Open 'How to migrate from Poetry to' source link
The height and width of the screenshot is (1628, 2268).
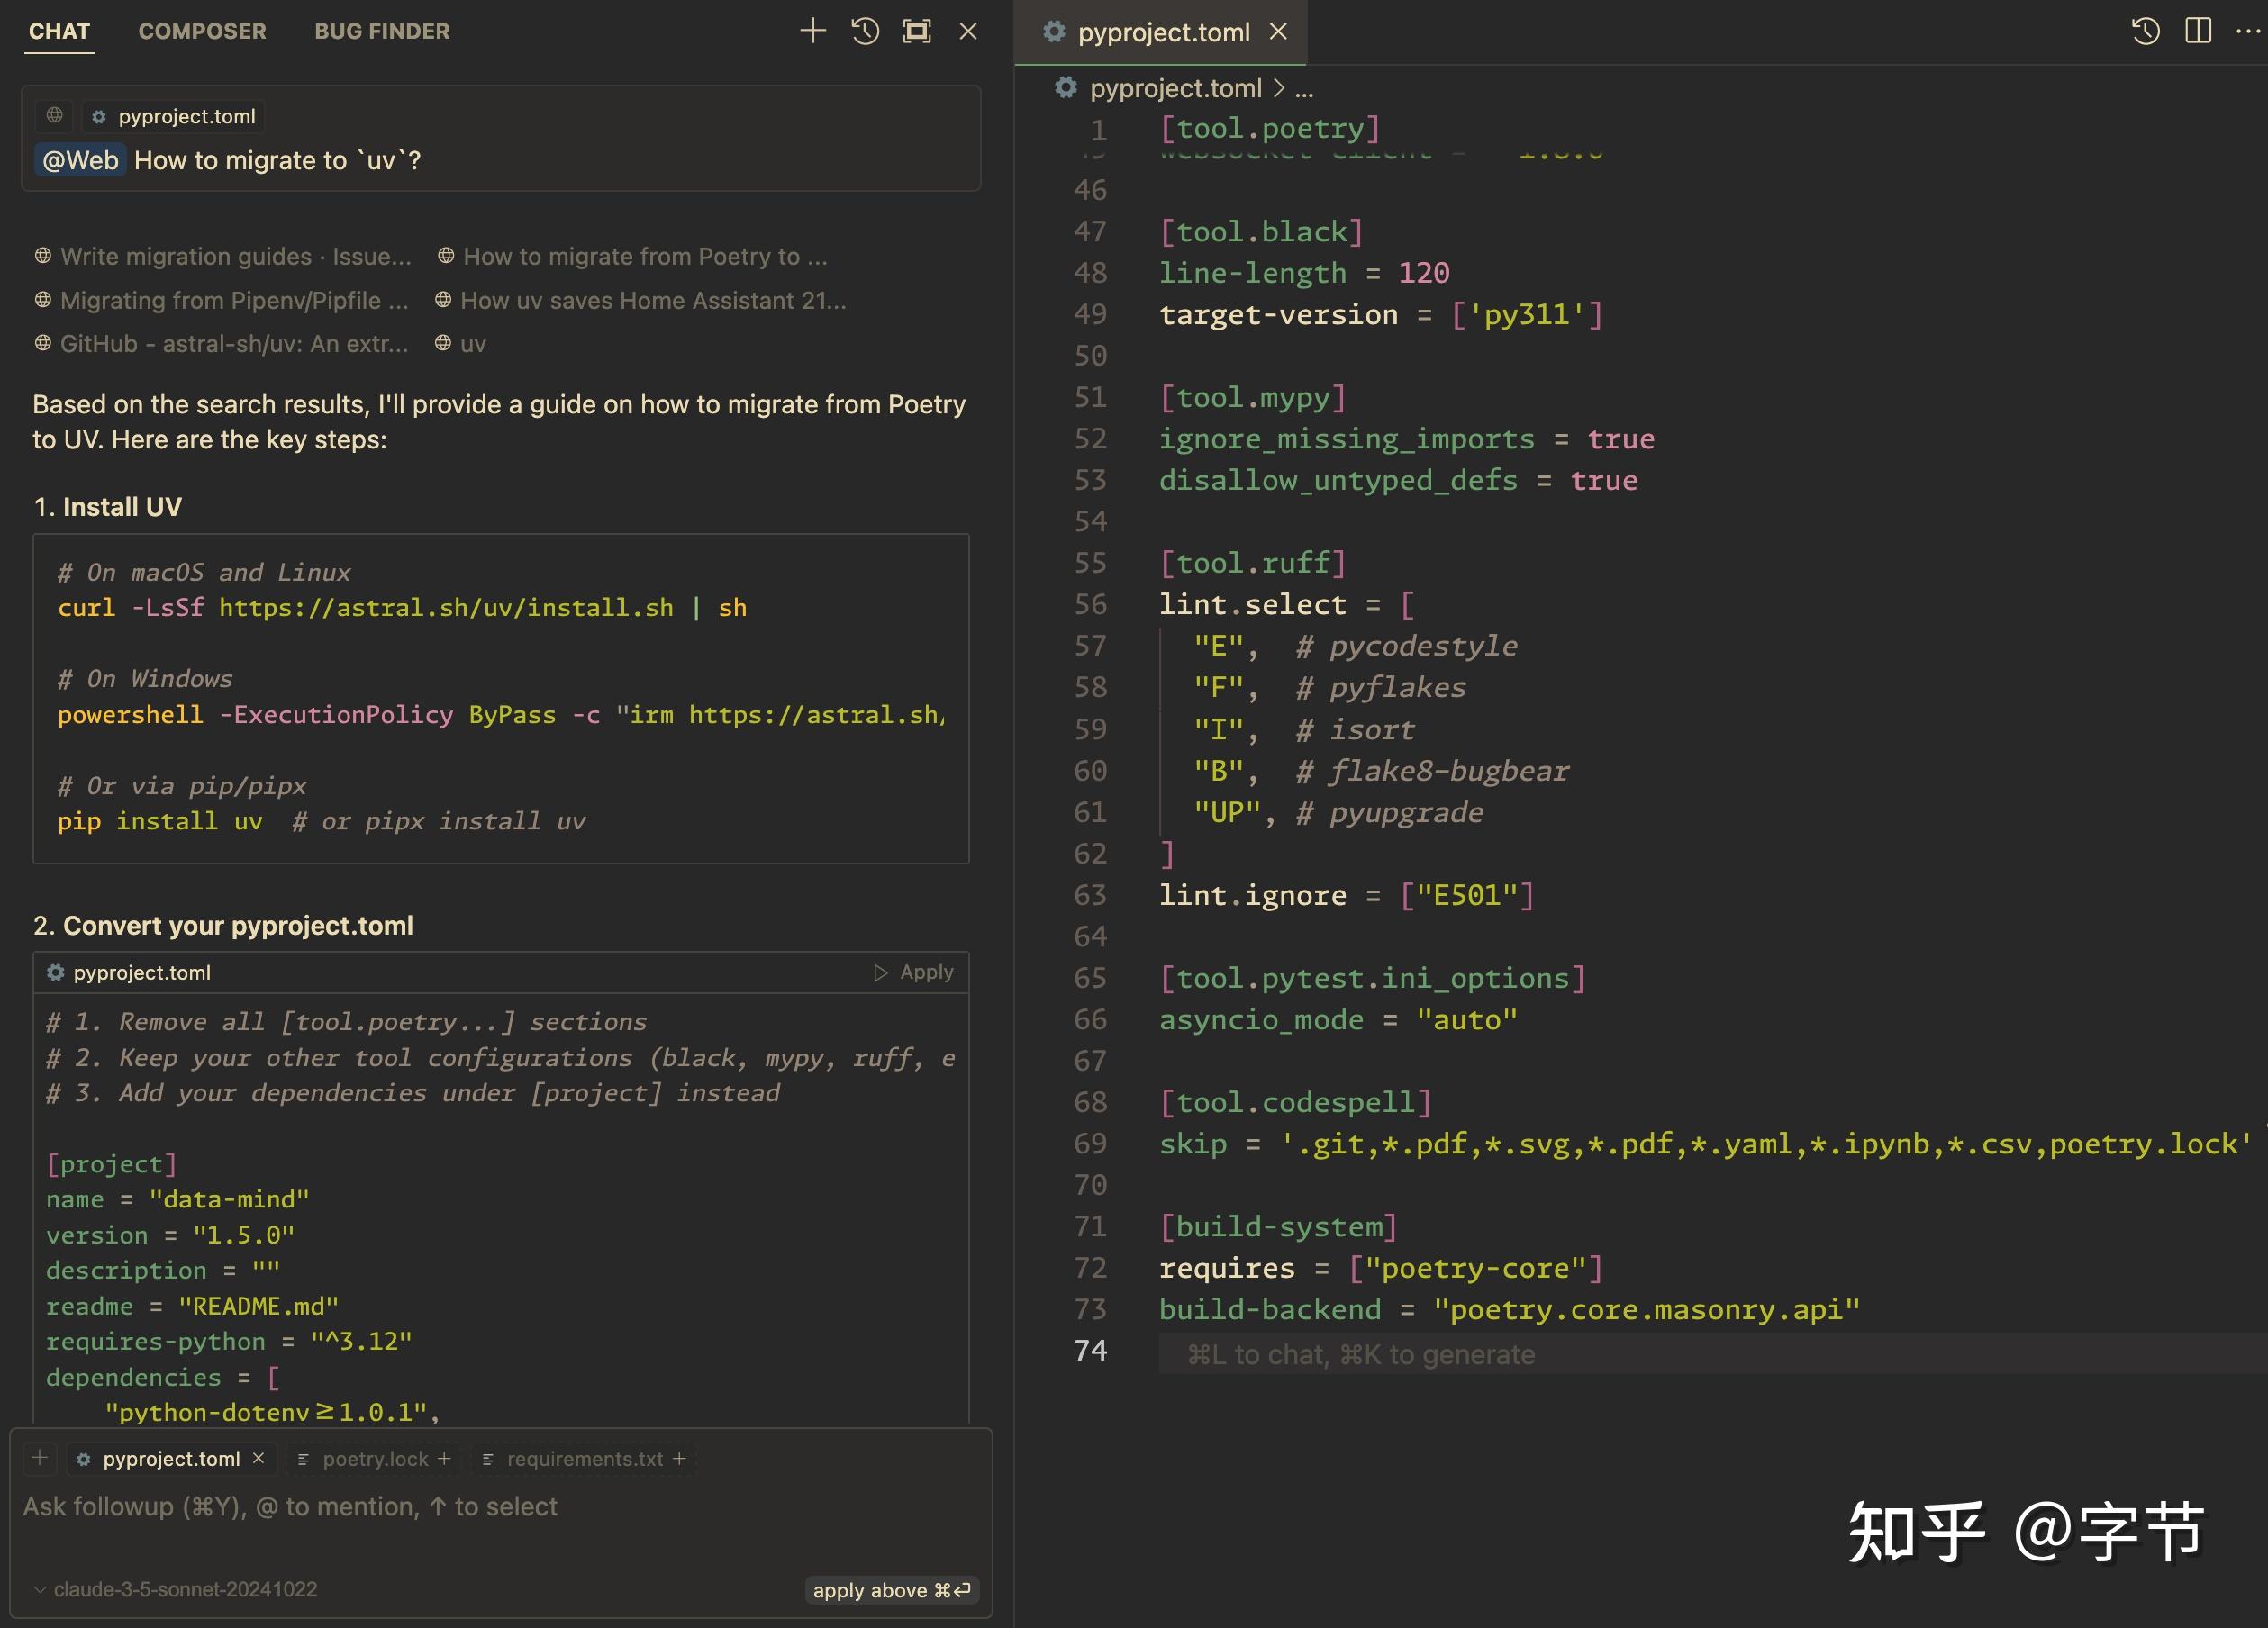pos(634,257)
